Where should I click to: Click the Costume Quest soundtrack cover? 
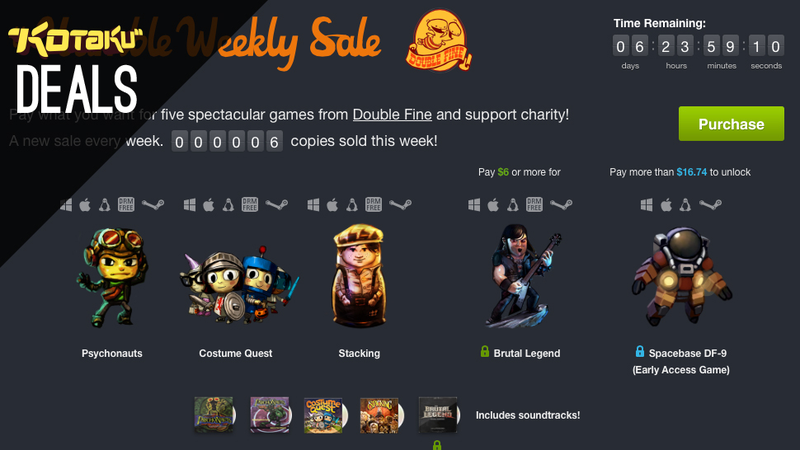coord(325,415)
